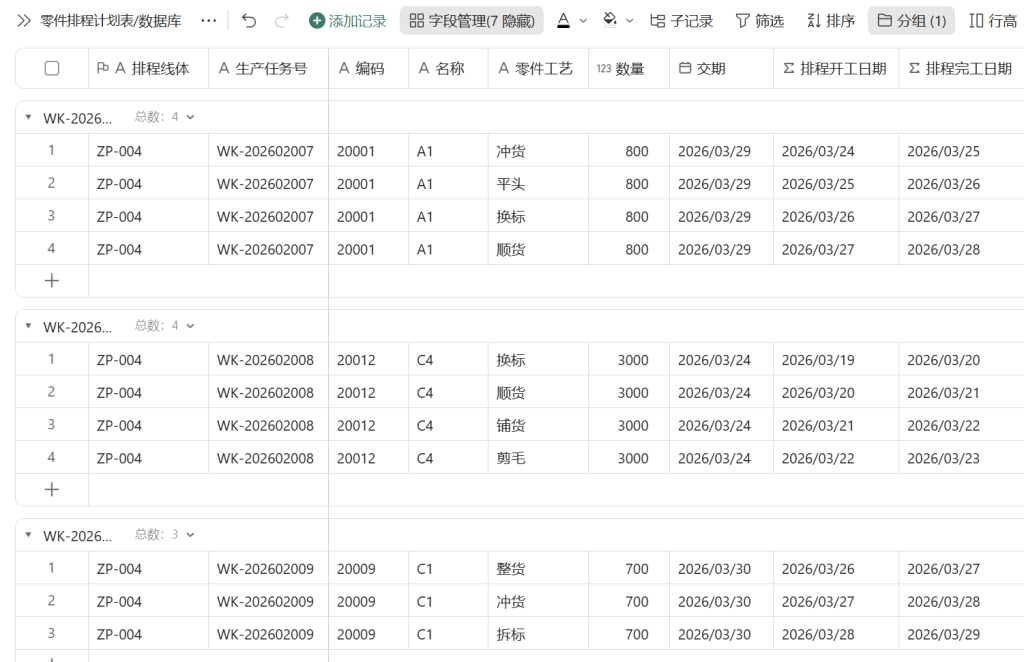This screenshot has width=1024, height=662.
Task: Select the 数量 column header
Action: click(x=628, y=68)
